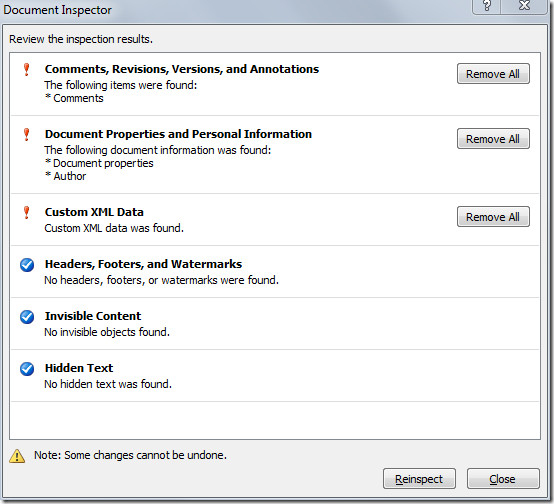
Task: Select the Document Properties and Personal Information heading
Action: click(178, 134)
